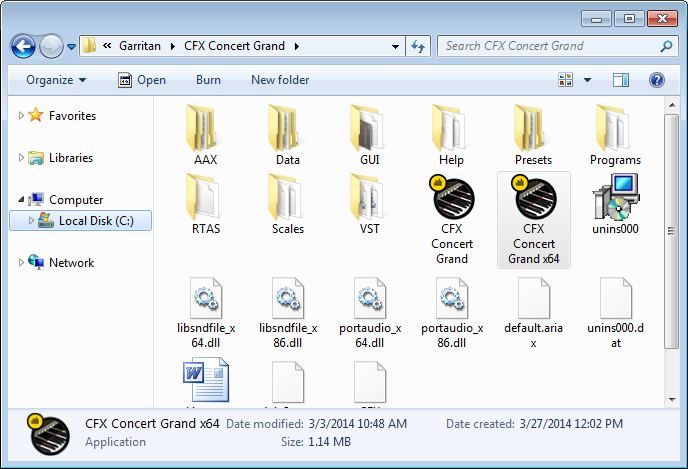Select the RTAS folder
688x469 pixels.
[x=205, y=204]
